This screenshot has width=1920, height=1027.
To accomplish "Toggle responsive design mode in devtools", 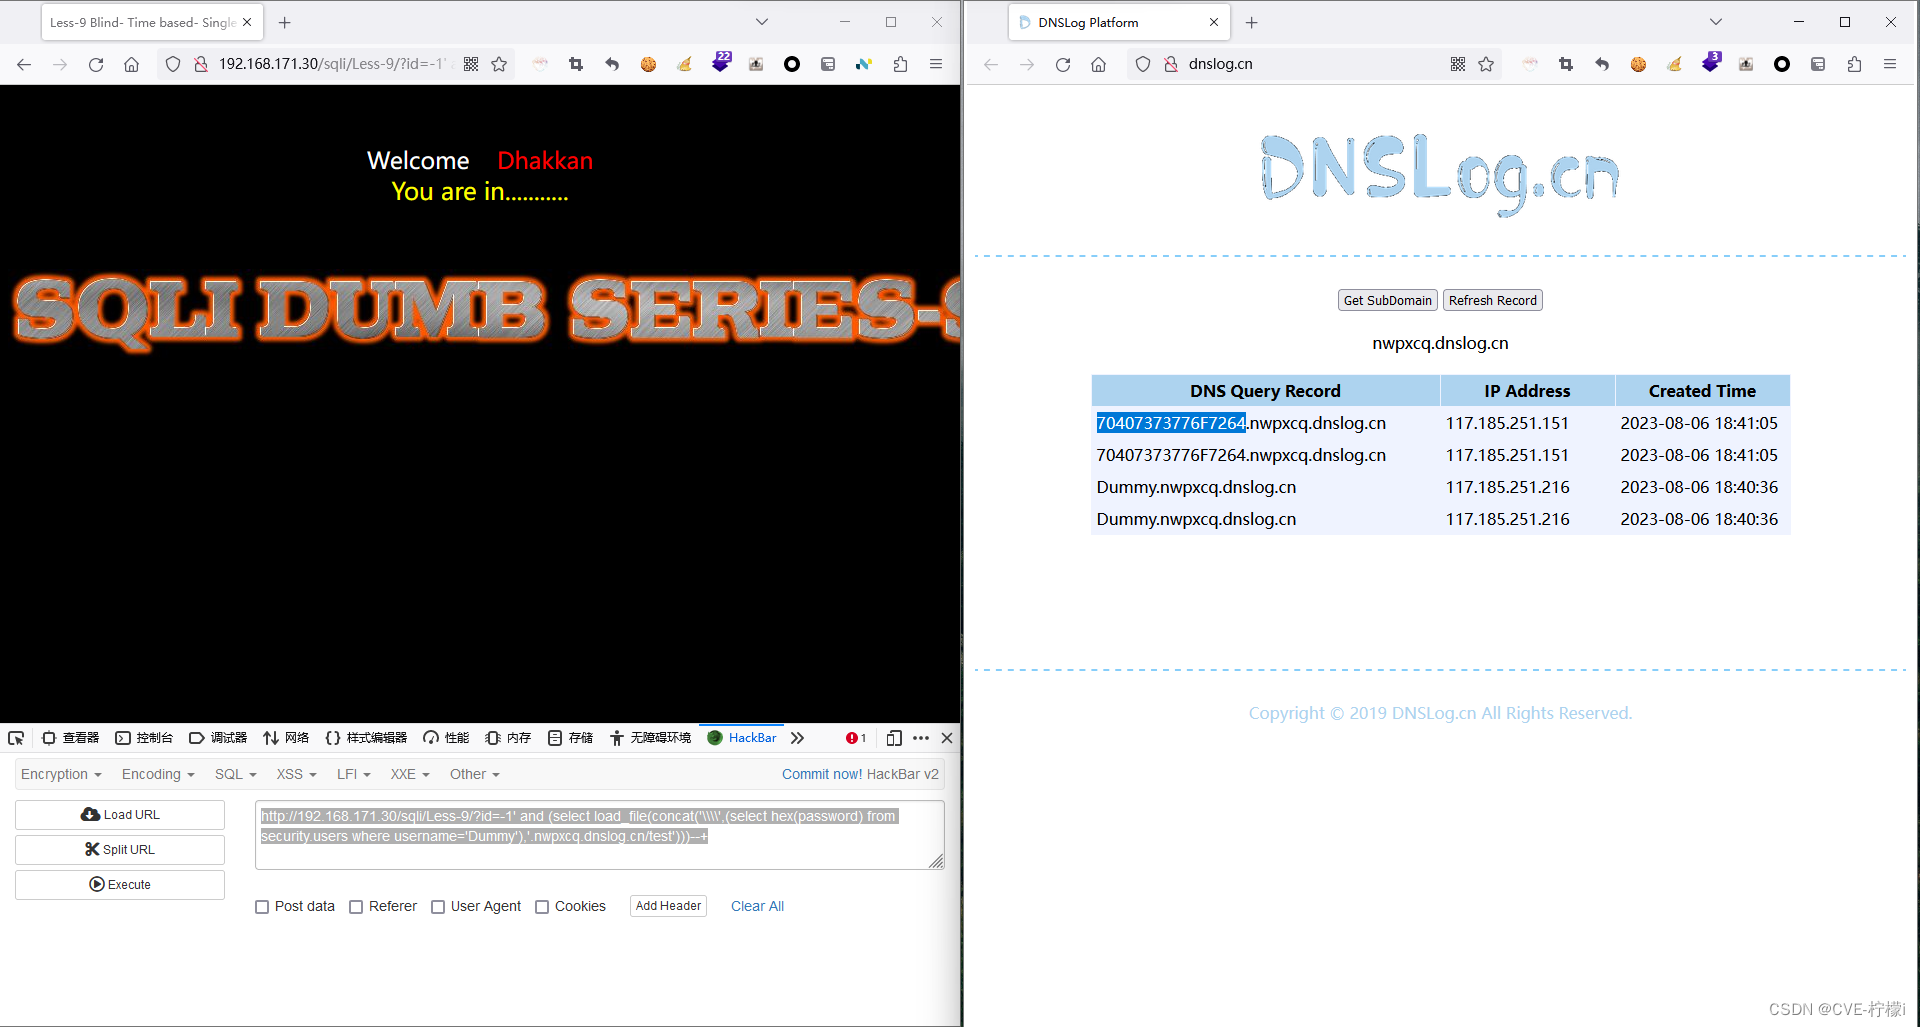I will [894, 738].
